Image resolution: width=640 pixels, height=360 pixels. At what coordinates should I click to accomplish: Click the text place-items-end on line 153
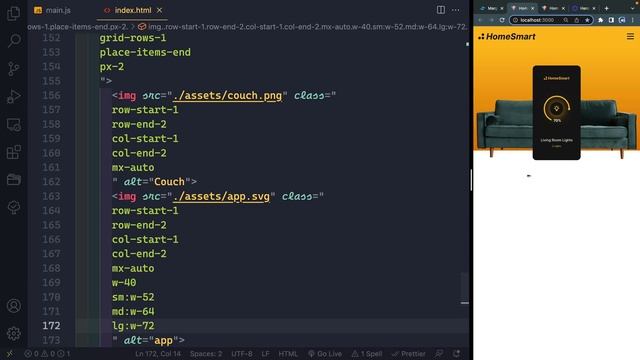coord(145,52)
